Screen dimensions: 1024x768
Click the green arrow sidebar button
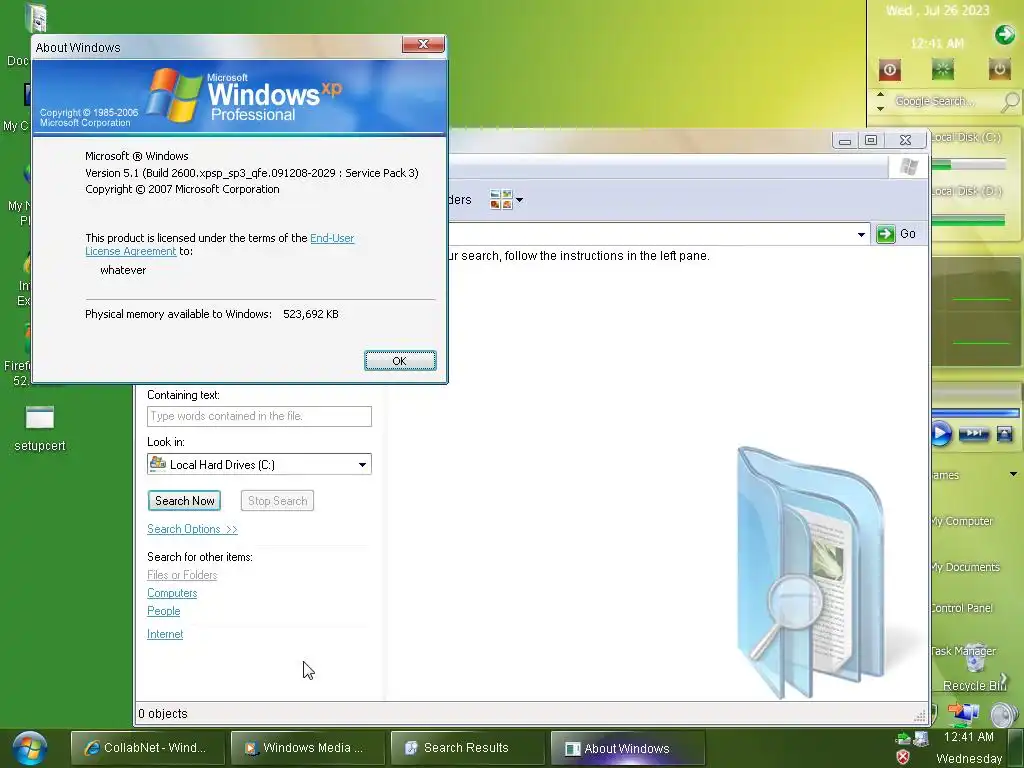[1005, 35]
